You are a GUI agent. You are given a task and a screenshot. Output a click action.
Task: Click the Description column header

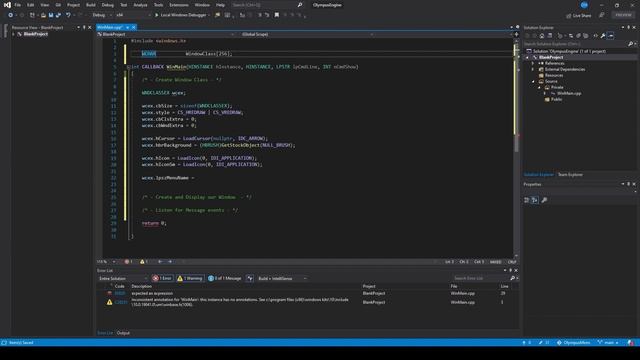tap(142, 286)
